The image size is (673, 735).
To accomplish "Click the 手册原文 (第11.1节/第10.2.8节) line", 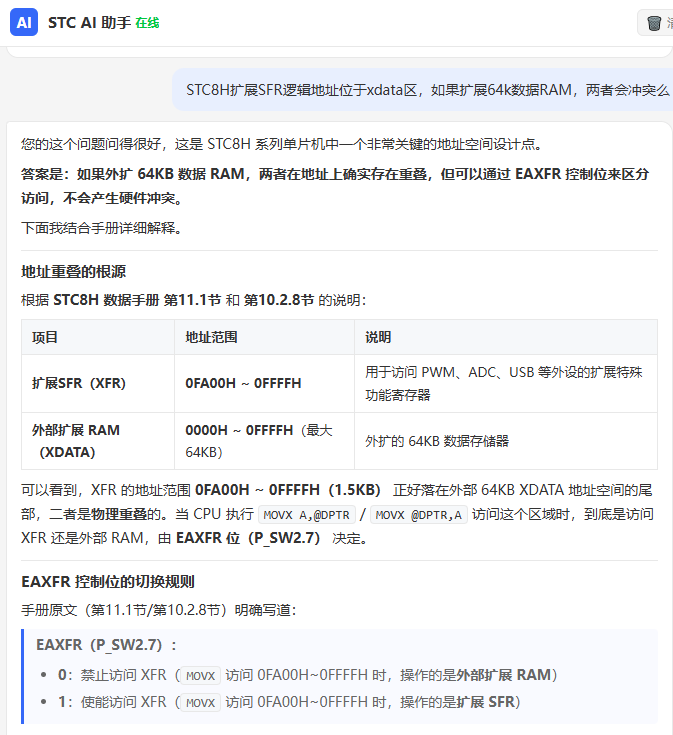I will (159, 610).
